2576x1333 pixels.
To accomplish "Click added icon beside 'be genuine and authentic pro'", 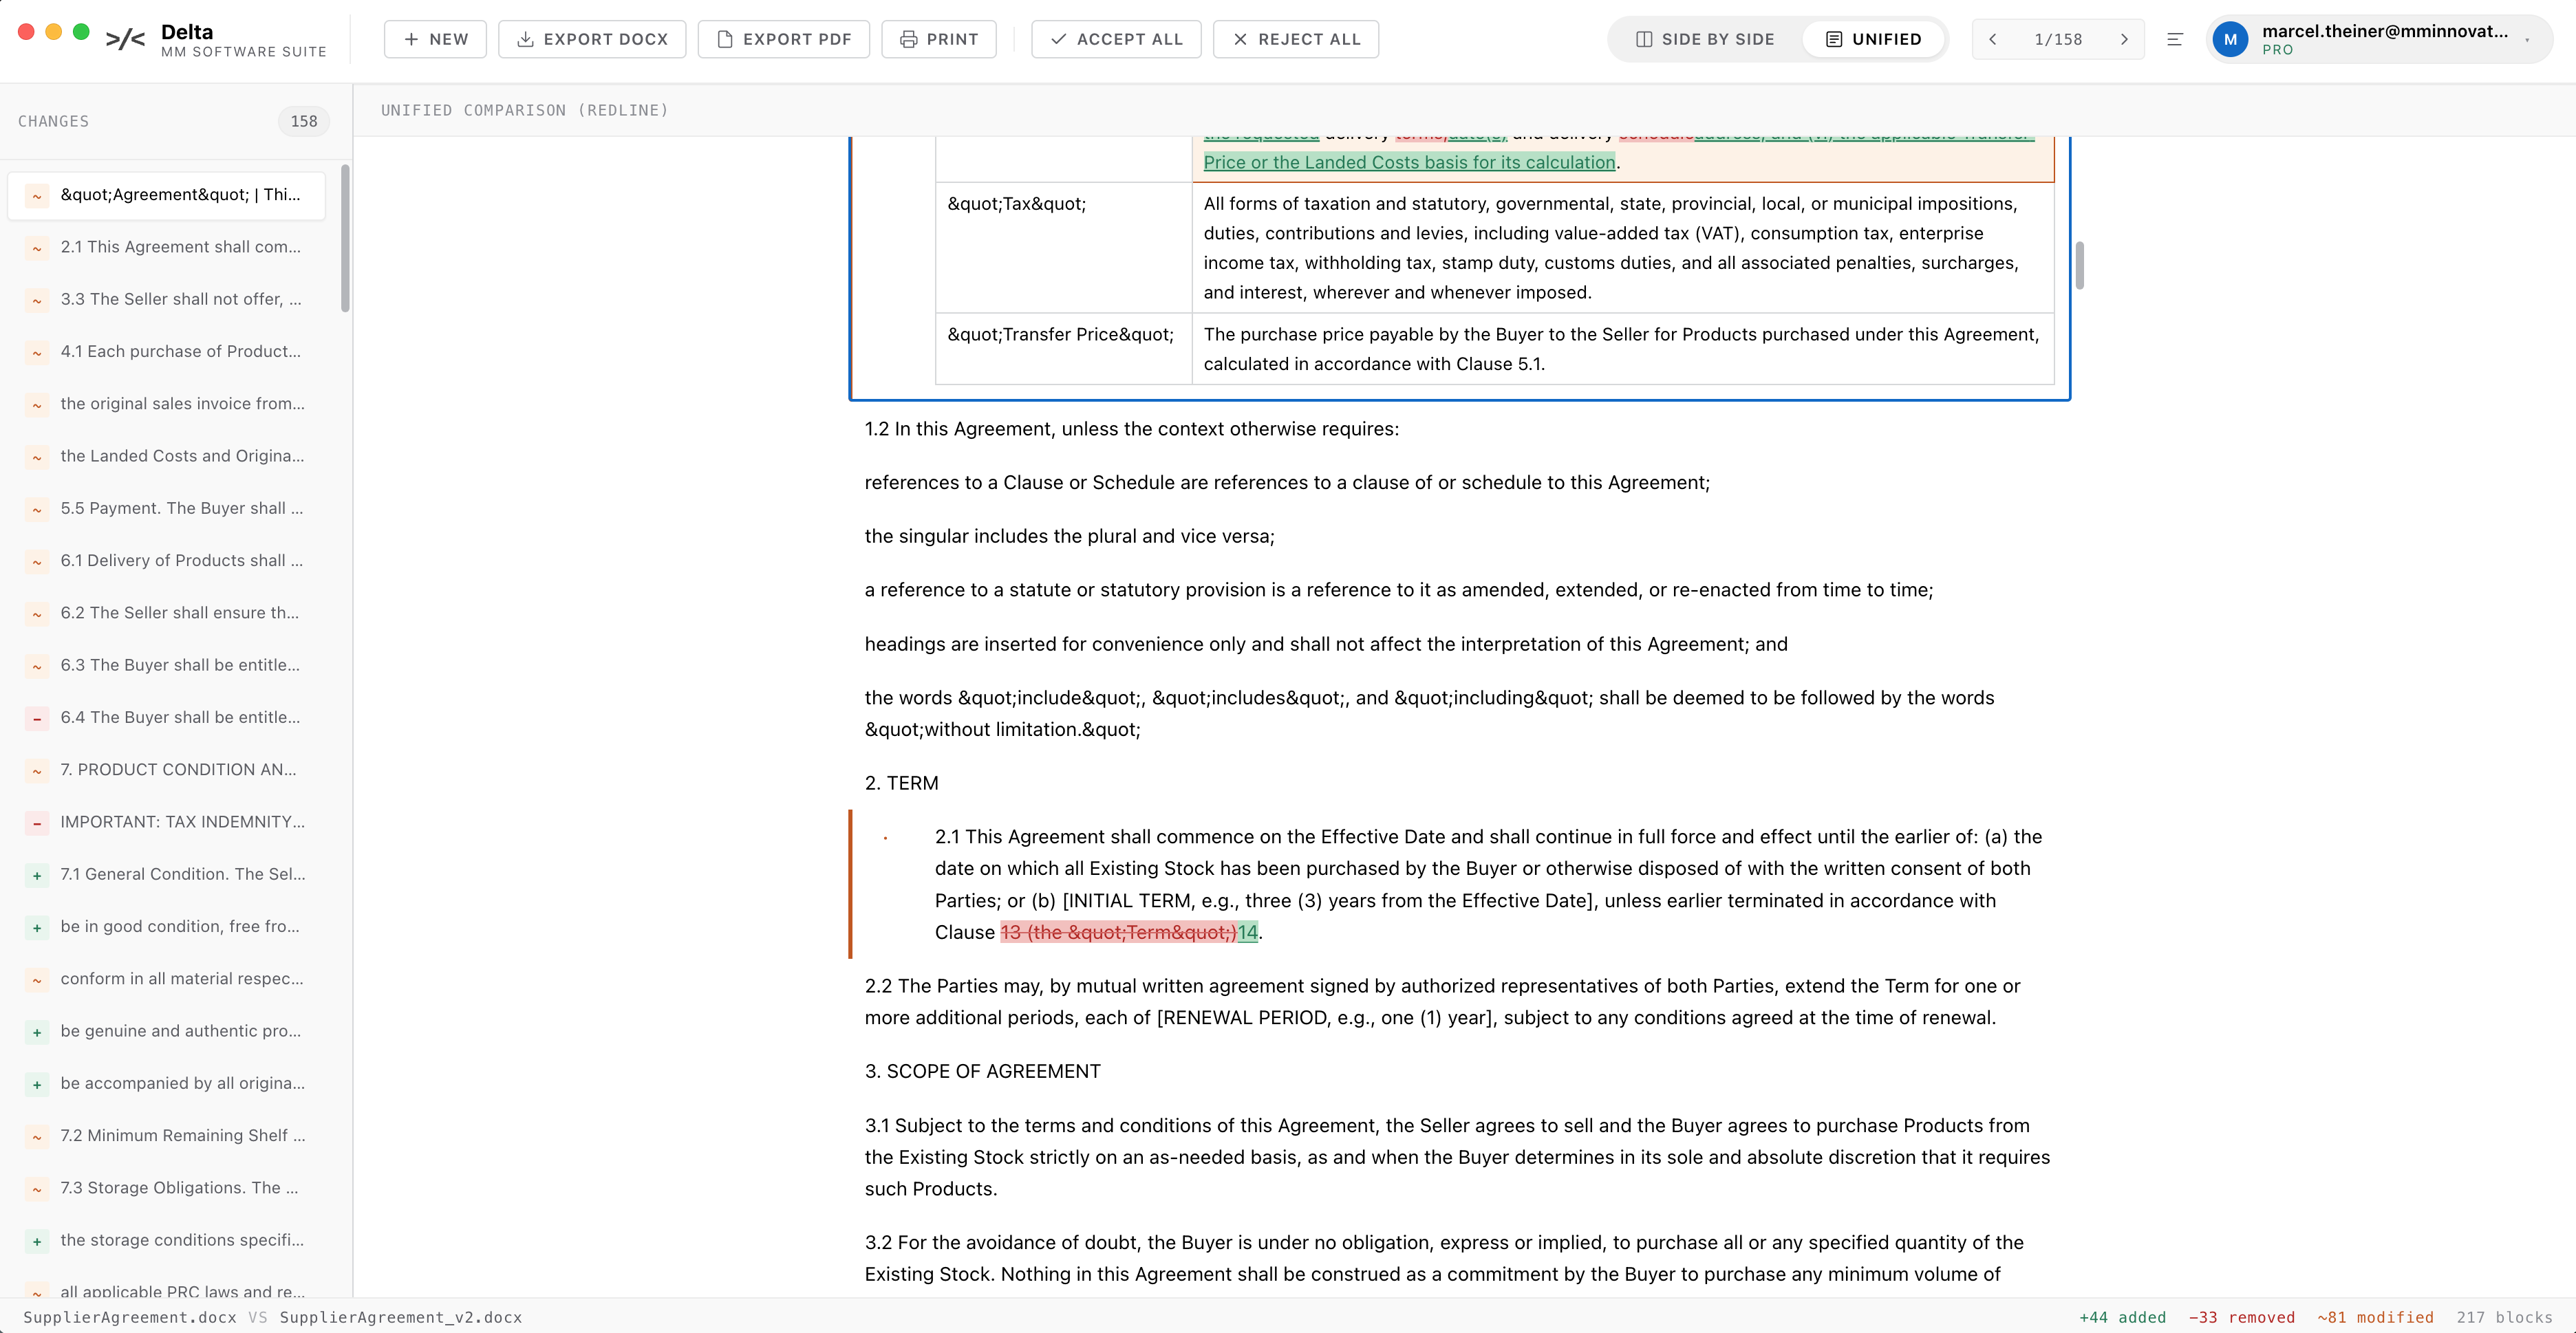I will click(37, 1032).
